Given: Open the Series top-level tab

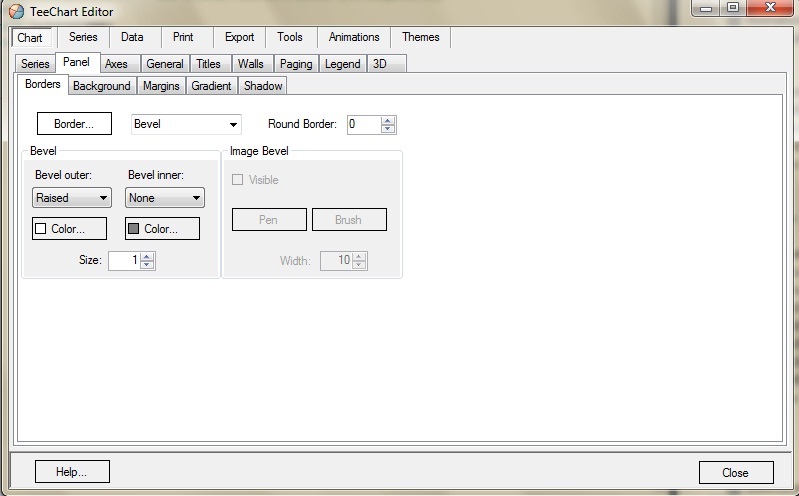Looking at the screenshot, I should pyautogui.click(x=83, y=37).
